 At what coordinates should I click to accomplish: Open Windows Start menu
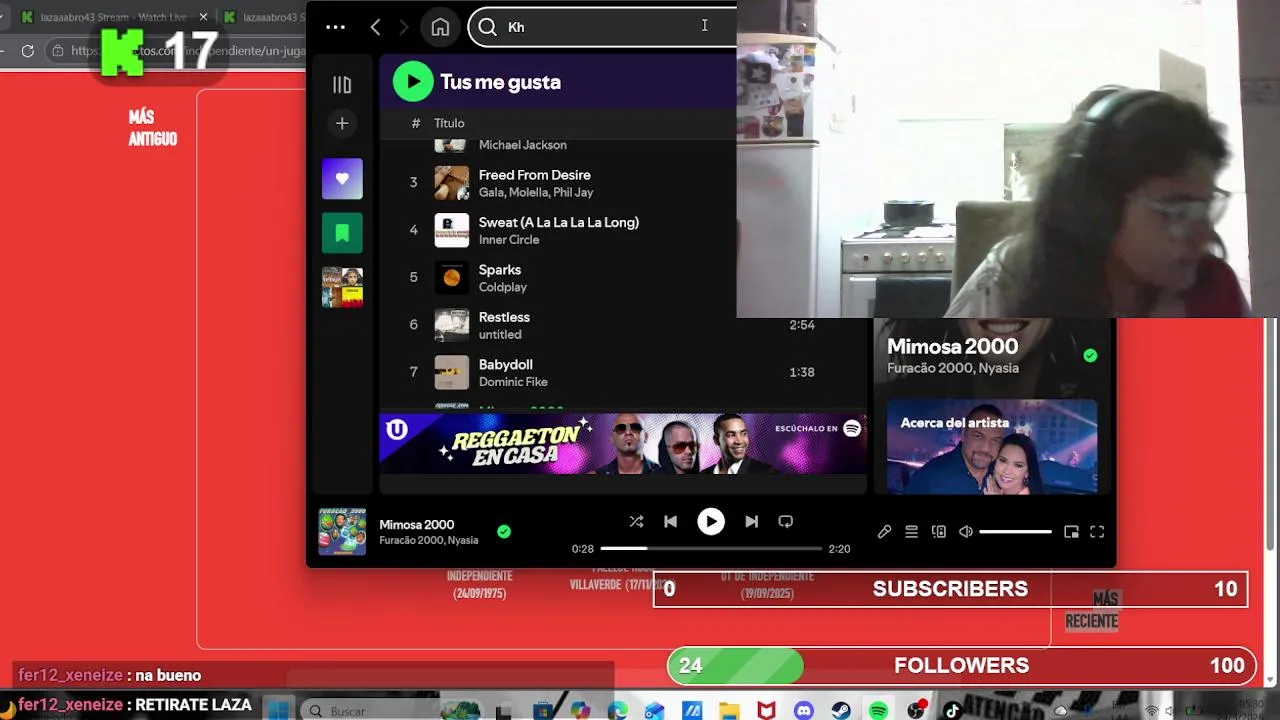tap(278, 710)
